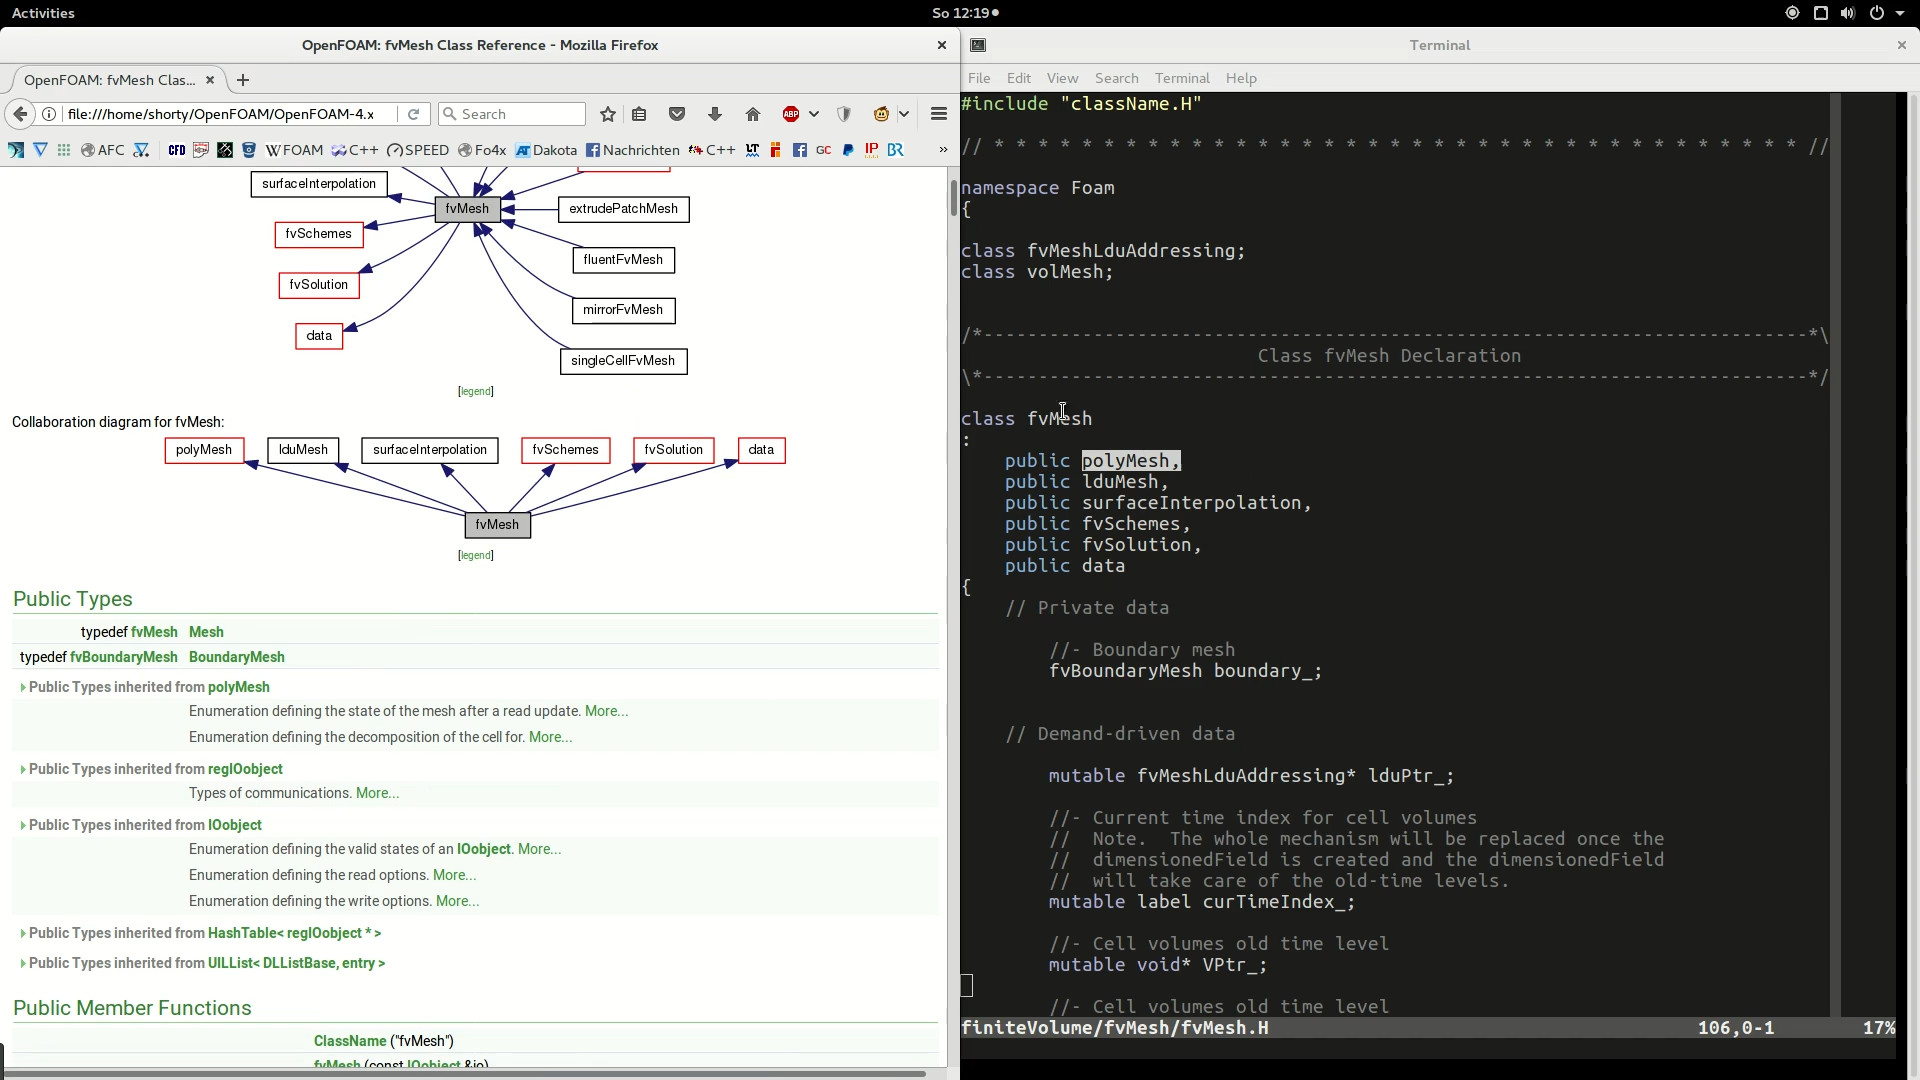Bookmark this page with the star icon

click(607, 114)
